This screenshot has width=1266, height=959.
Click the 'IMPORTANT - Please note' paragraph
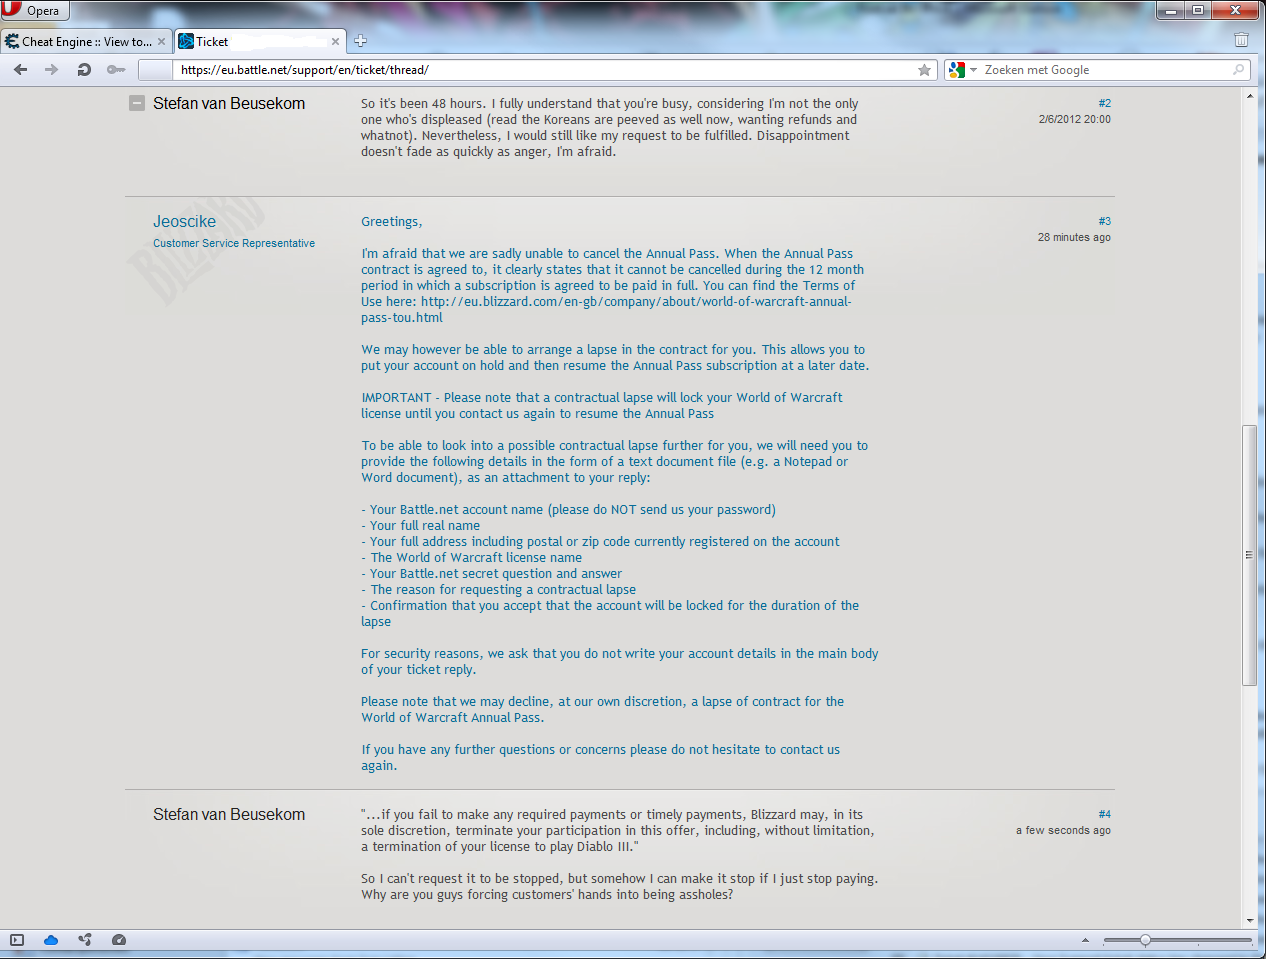coord(602,405)
